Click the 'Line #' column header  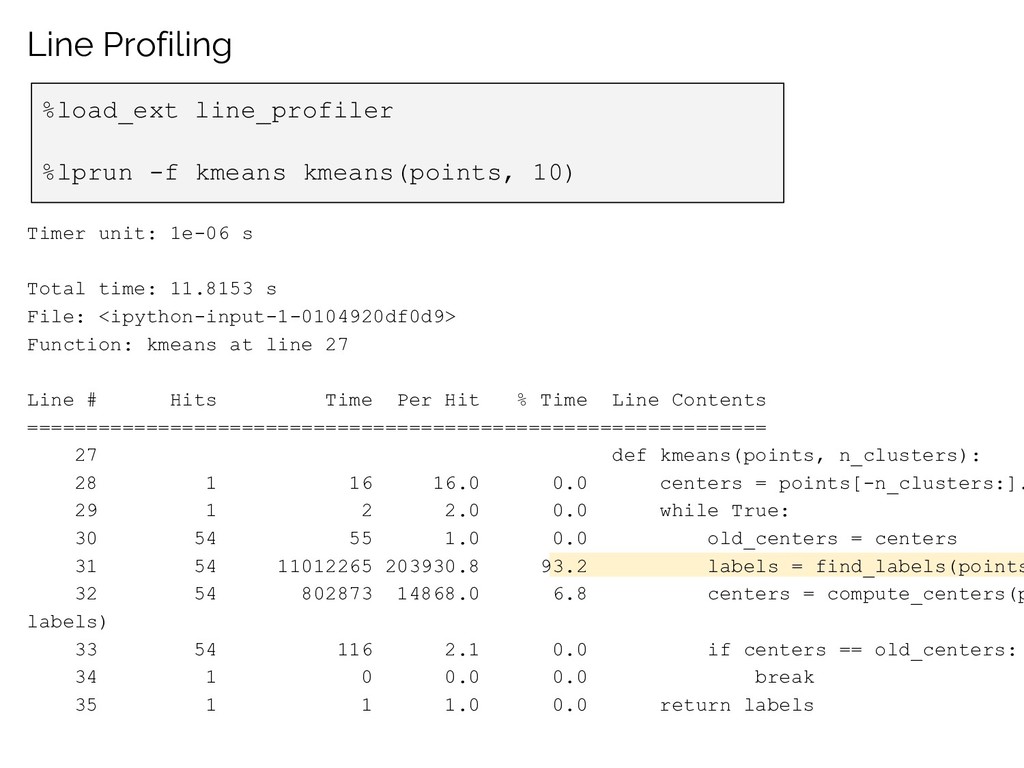(x=62, y=400)
